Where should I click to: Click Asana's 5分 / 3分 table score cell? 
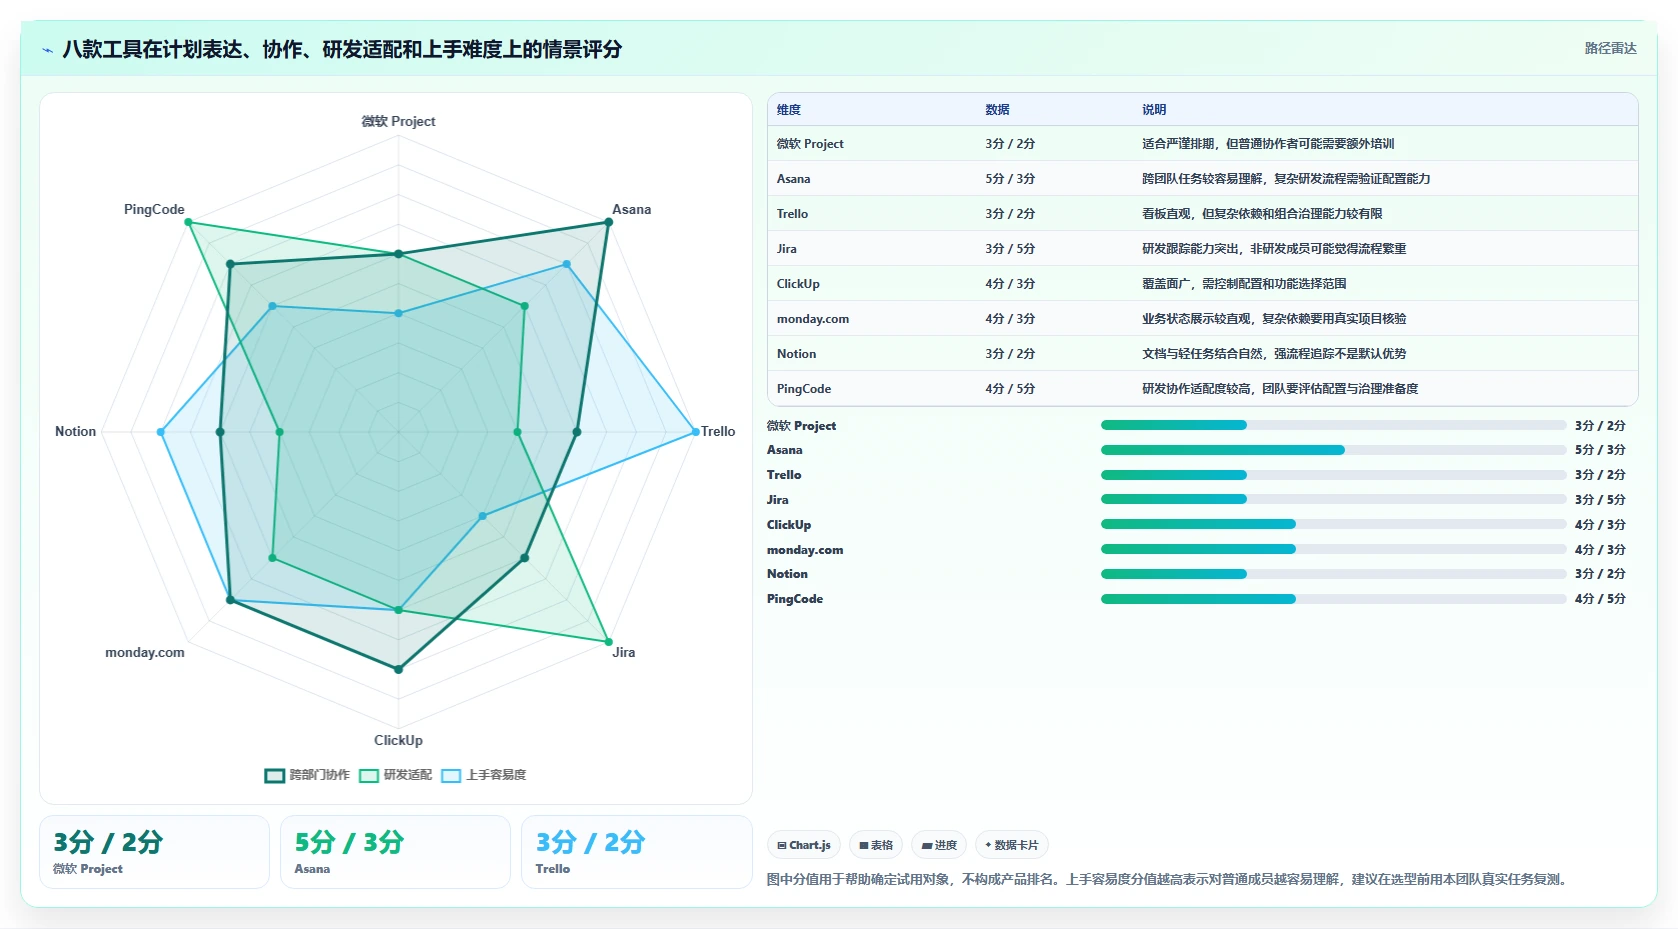[1010, 179]
